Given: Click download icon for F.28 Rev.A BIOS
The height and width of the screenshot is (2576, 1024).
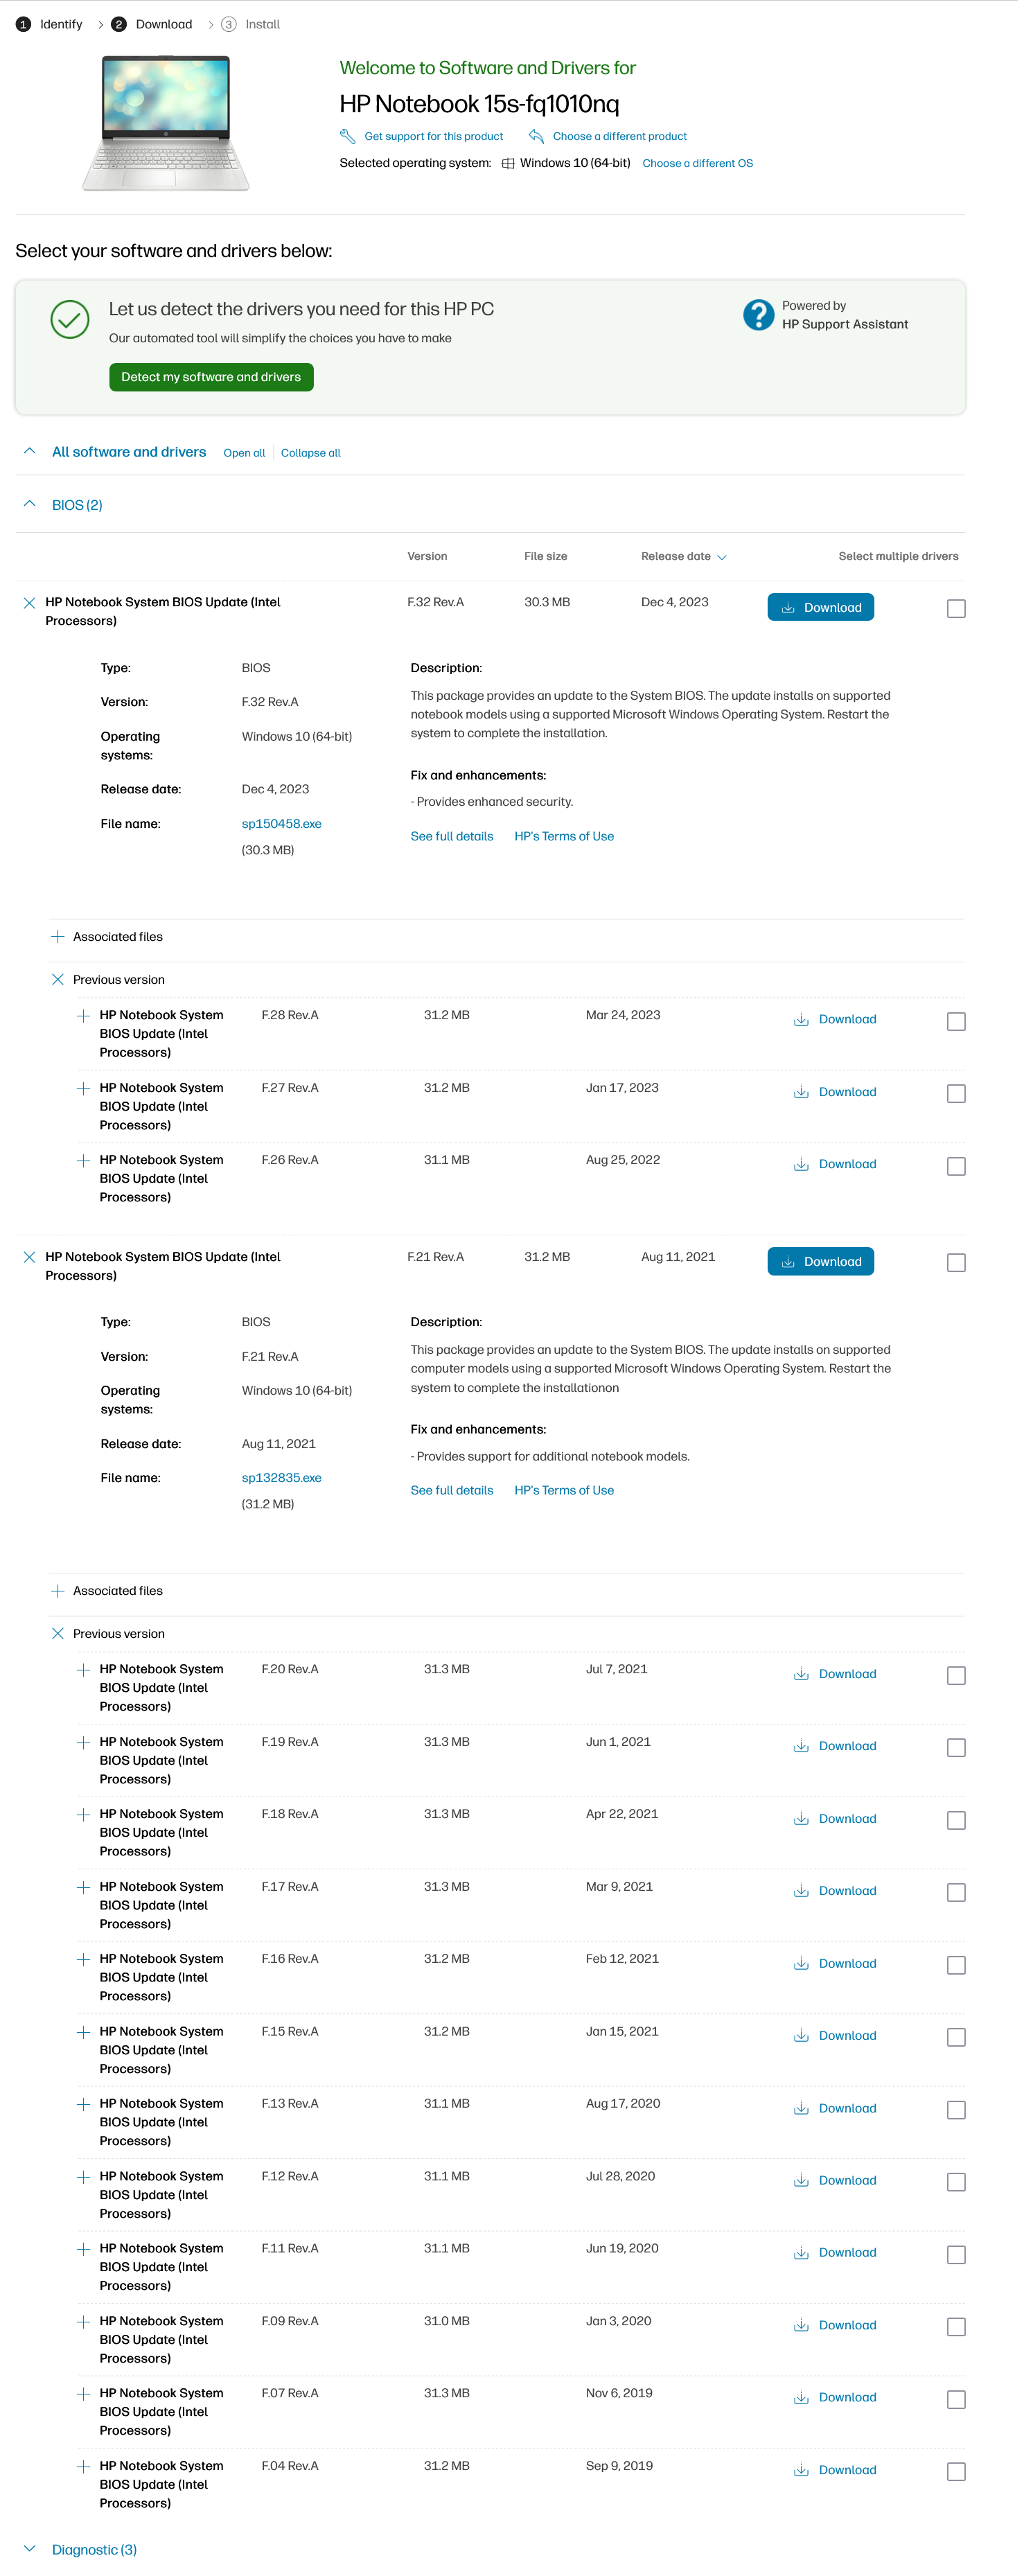Looking at the screenshot, I should (x=801, y=1020).
